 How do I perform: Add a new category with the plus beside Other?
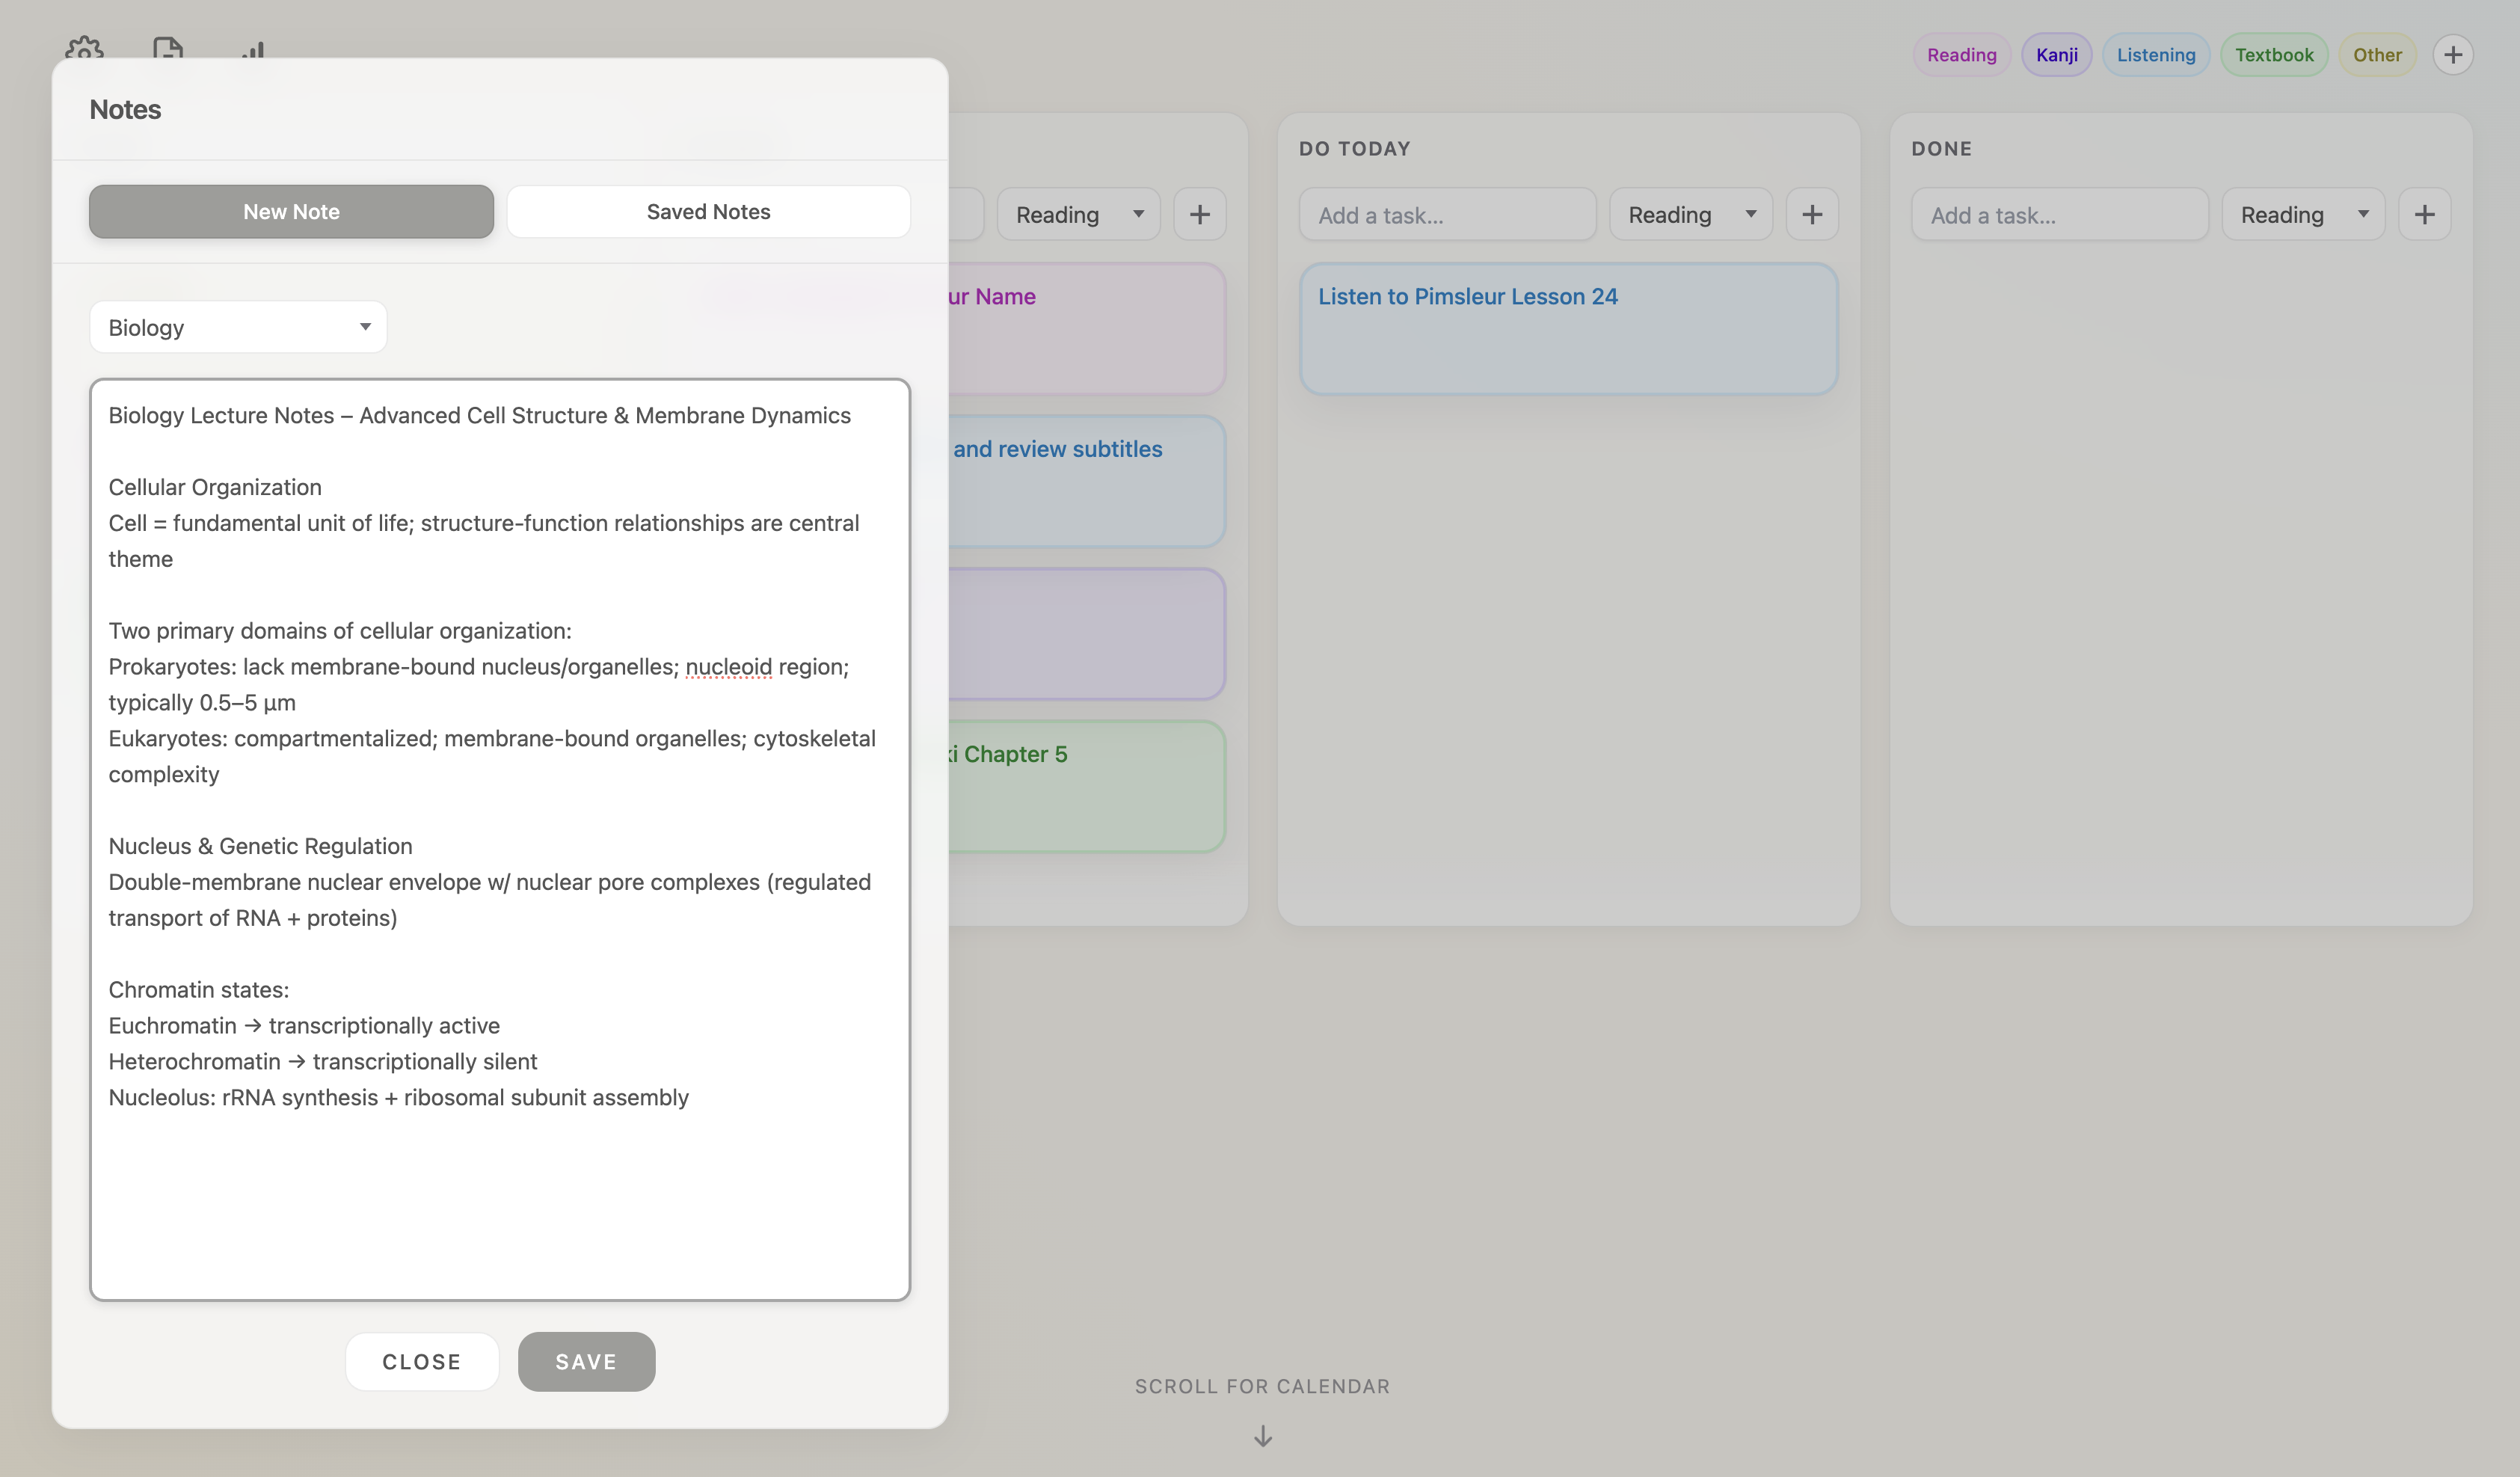[2453, 55]
